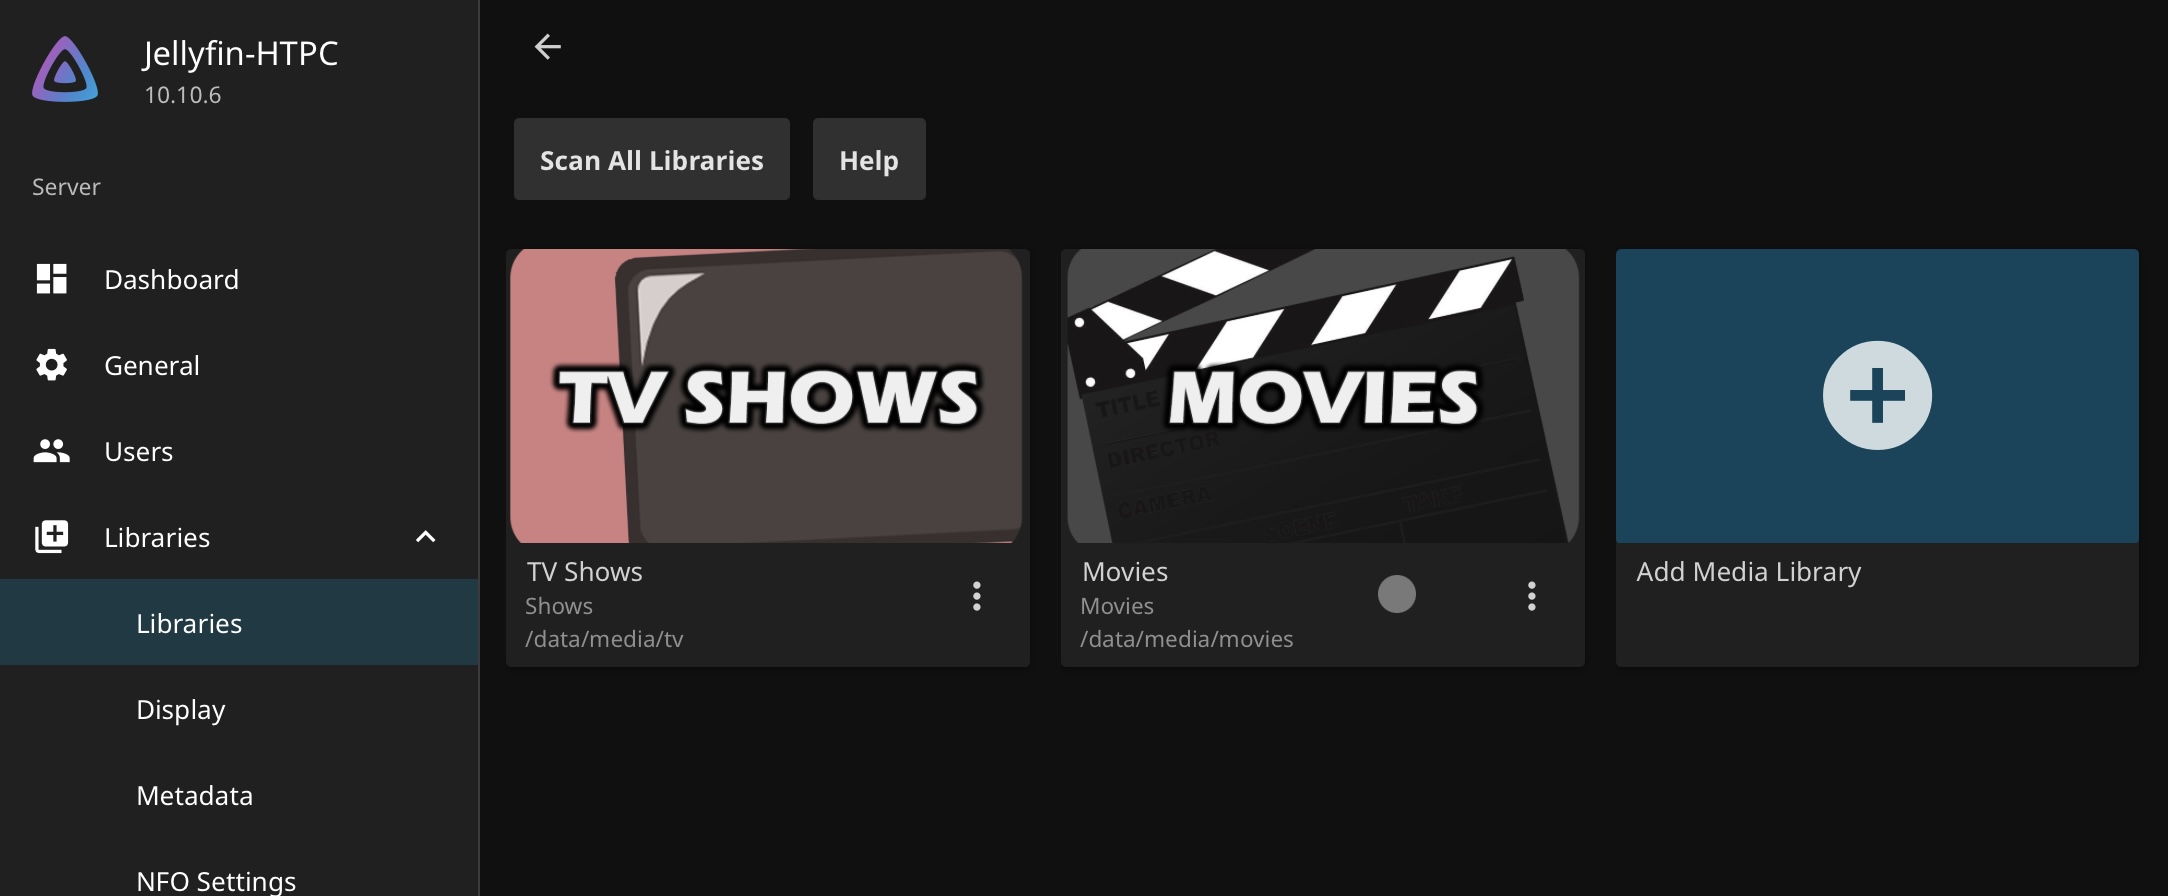
Task: Click the General gear icon
Action: click(51, 365)
